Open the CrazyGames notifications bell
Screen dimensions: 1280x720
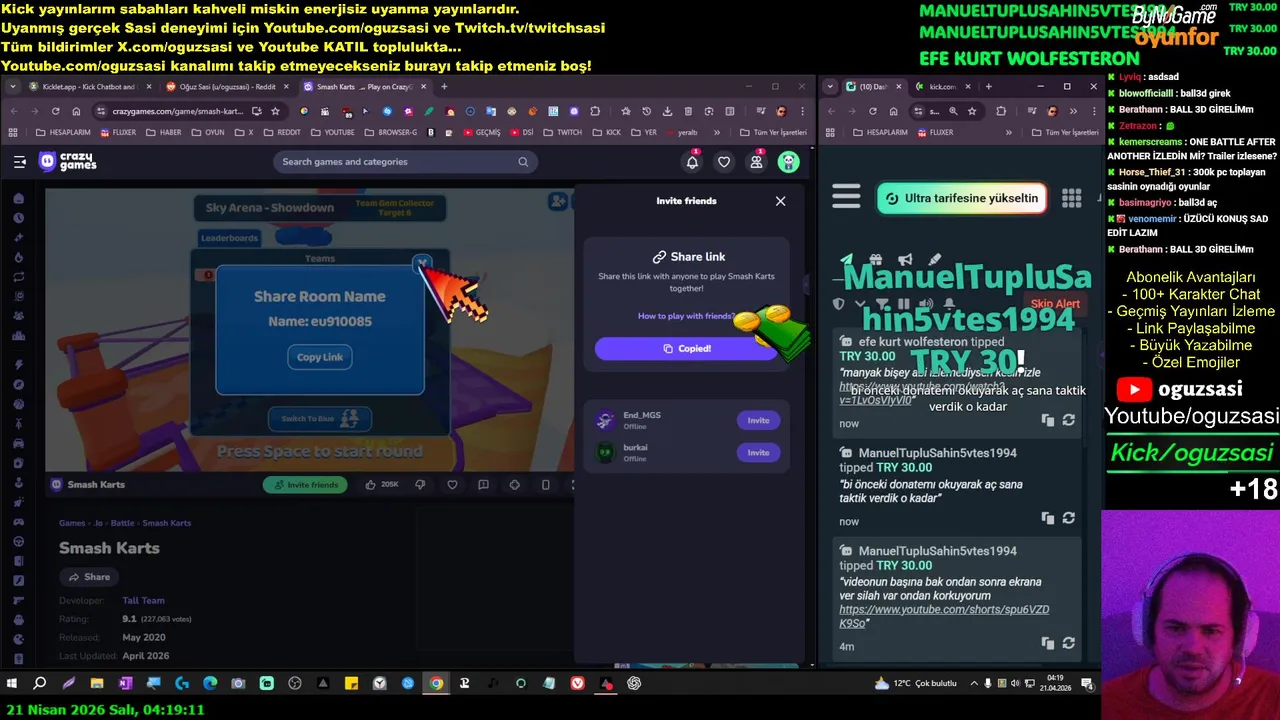click(x=692, y=162)
